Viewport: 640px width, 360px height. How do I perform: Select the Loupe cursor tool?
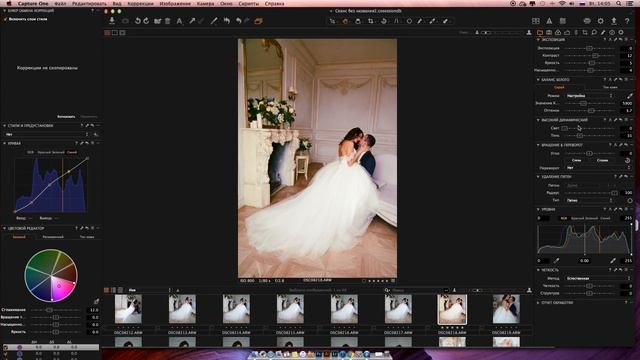pyautogui.click(x=358, y=21)
